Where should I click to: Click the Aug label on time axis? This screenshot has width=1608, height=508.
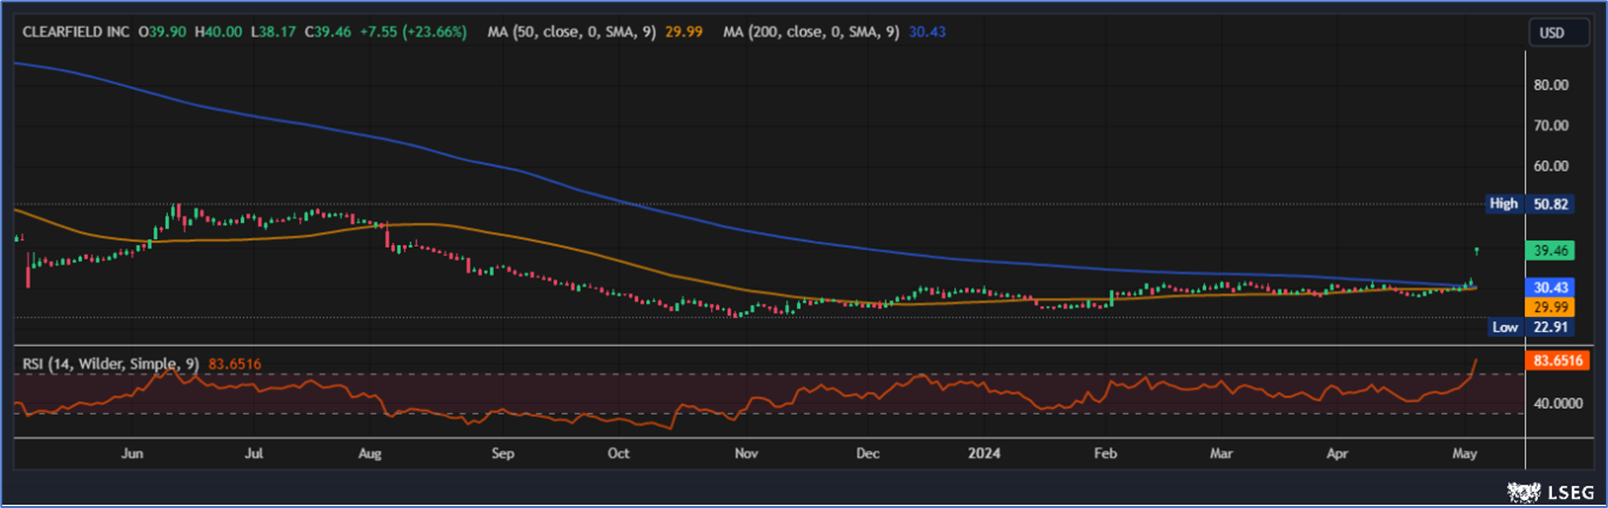[x=370, y=453]
